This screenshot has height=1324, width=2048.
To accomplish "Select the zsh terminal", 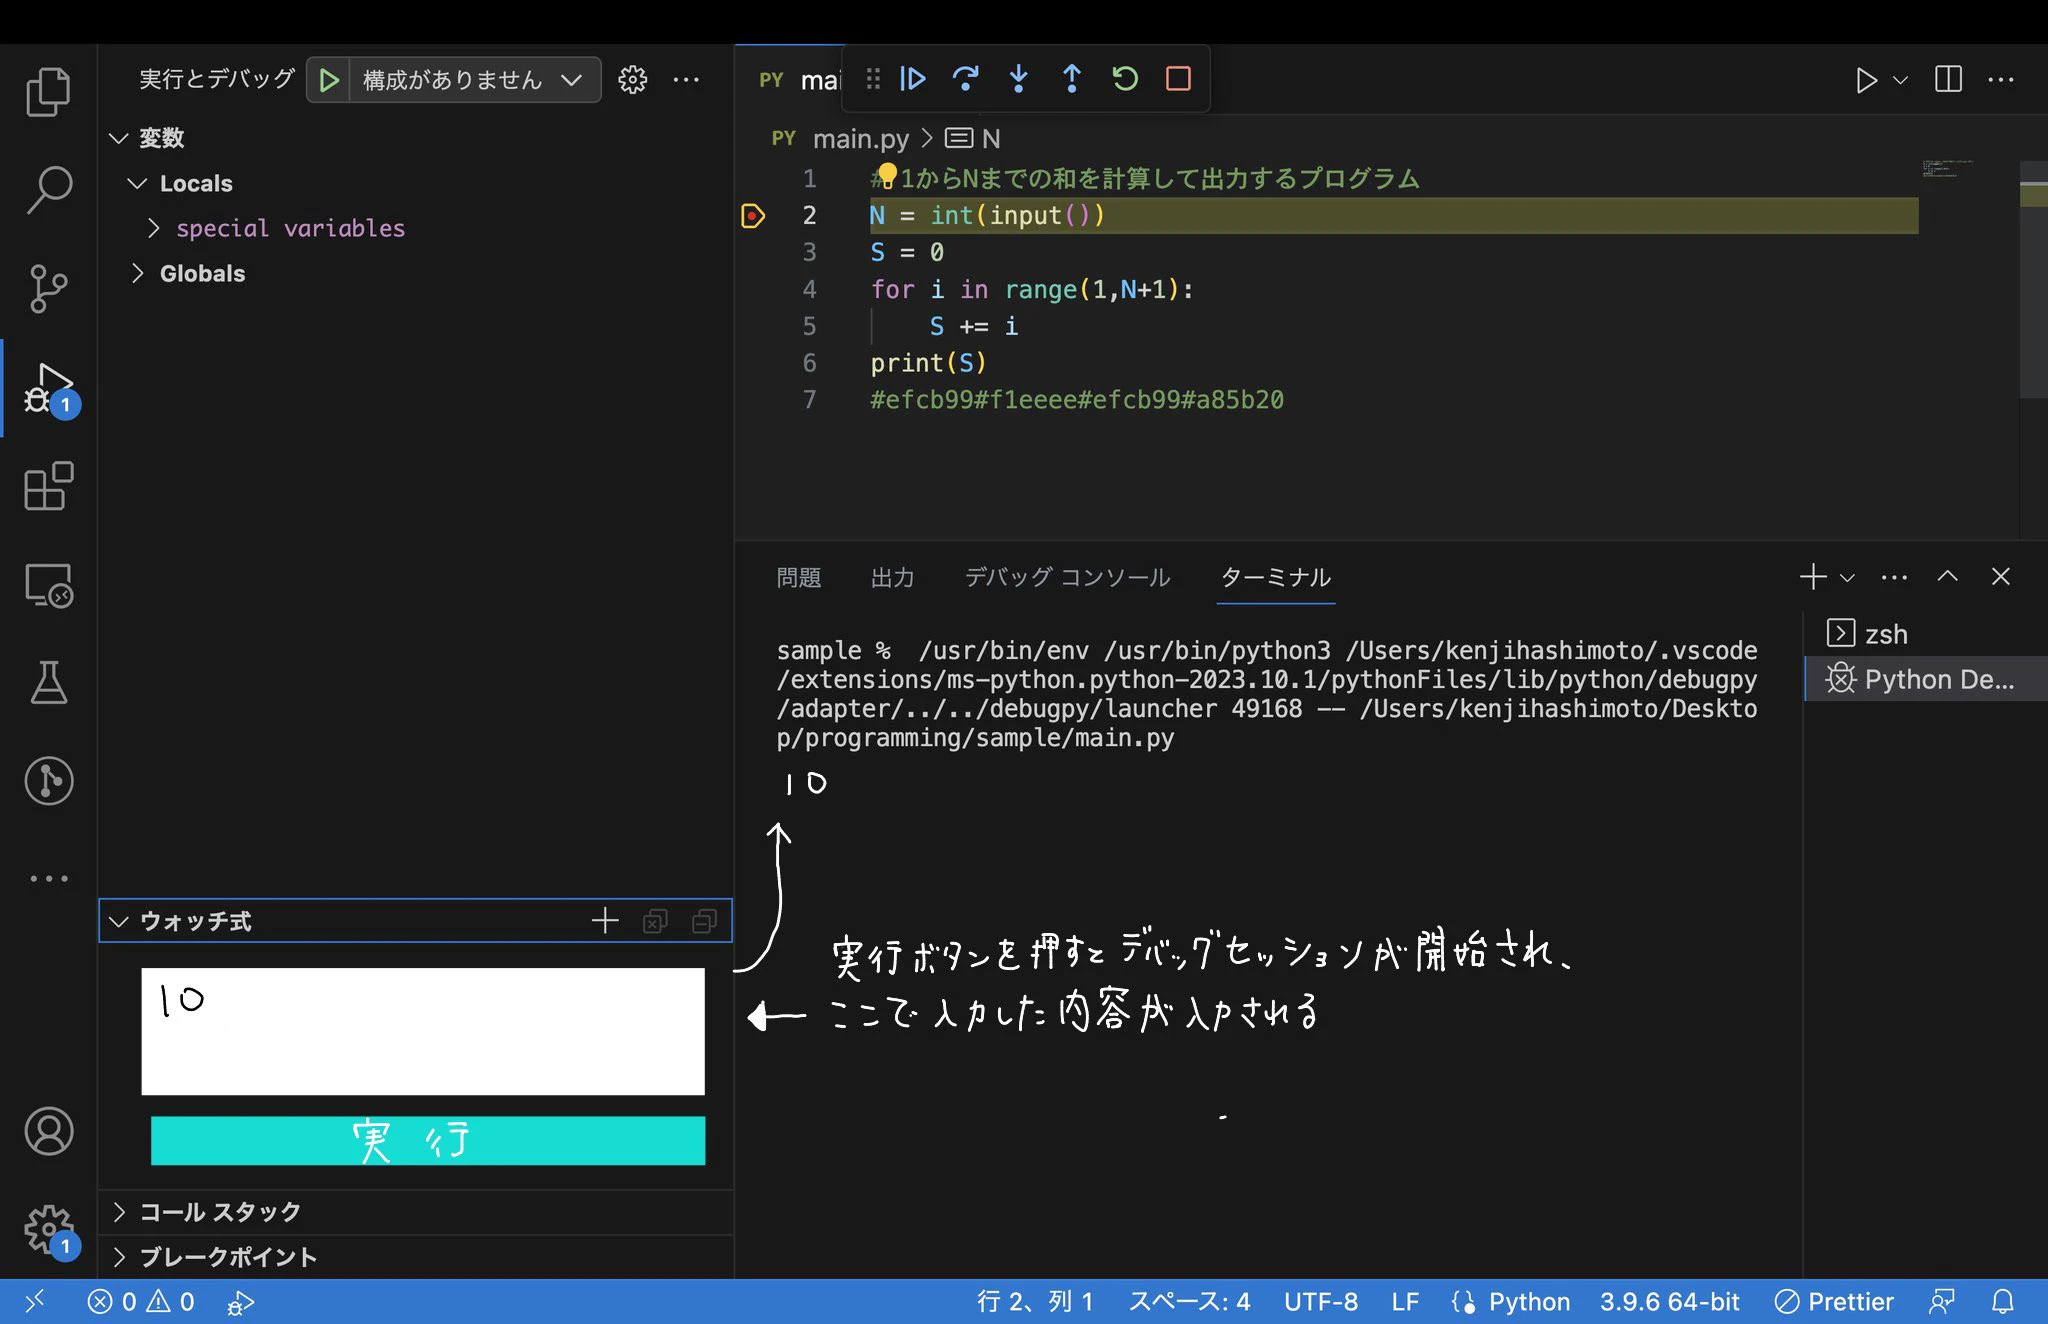I will click(1925, 634).
